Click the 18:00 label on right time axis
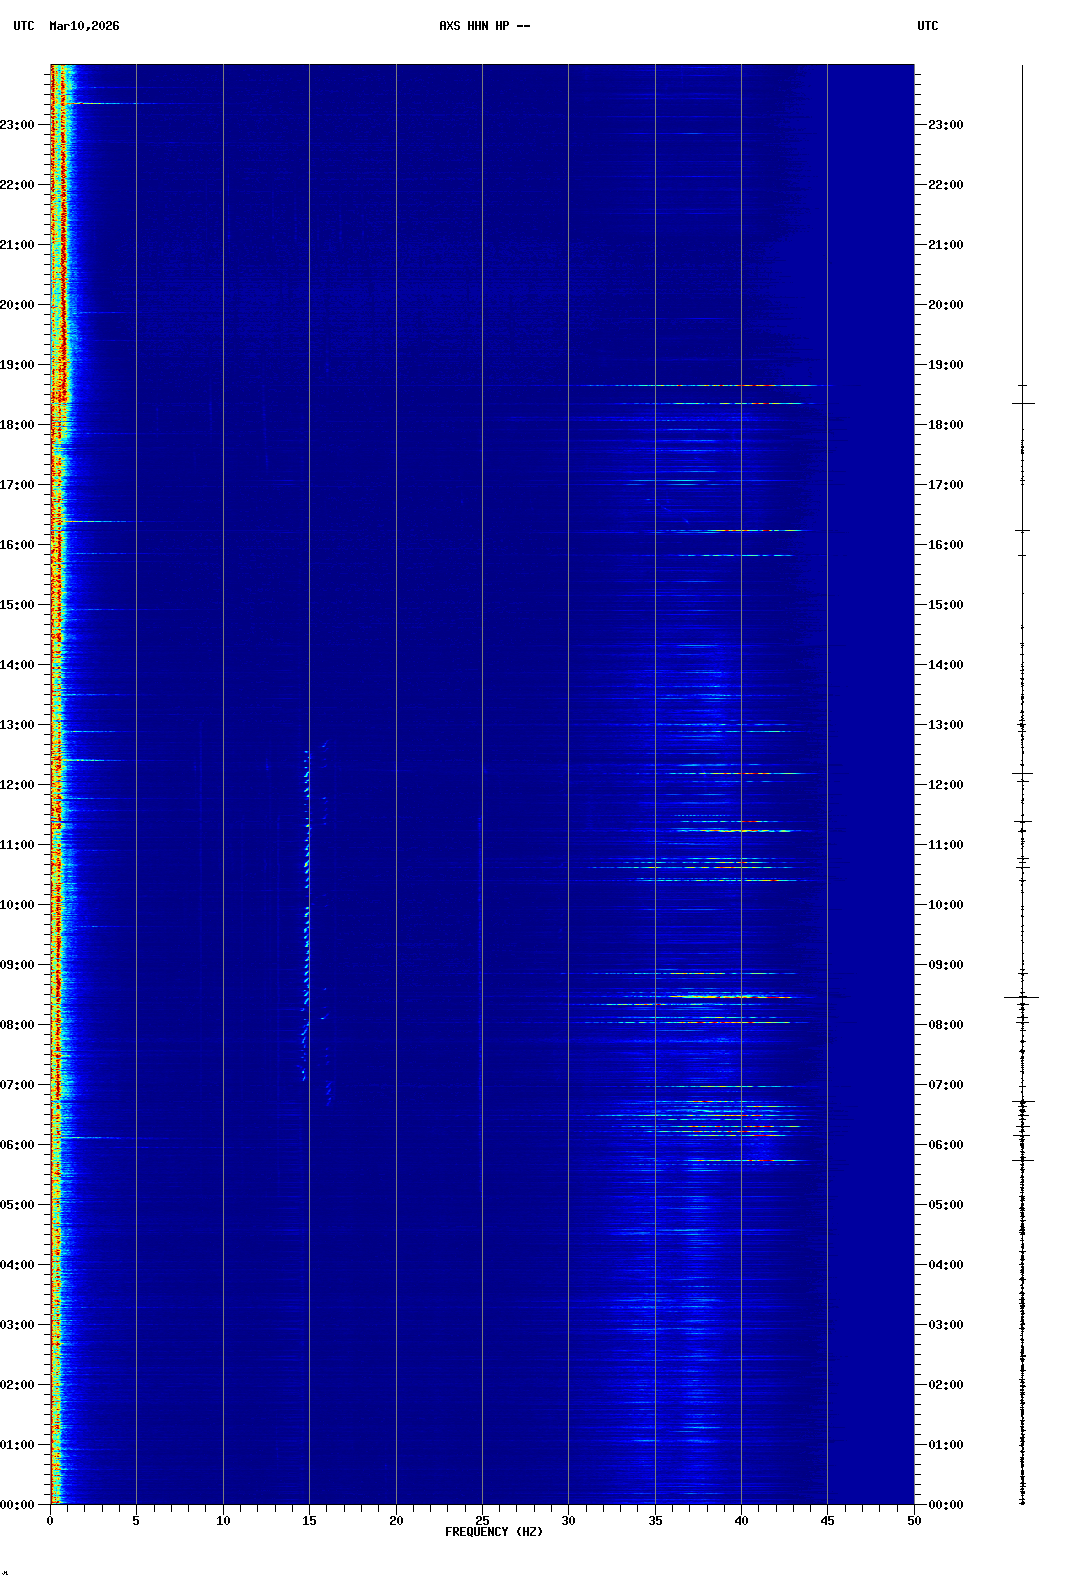This screenshot has width=1066, height=1584. tap(945, 425)
